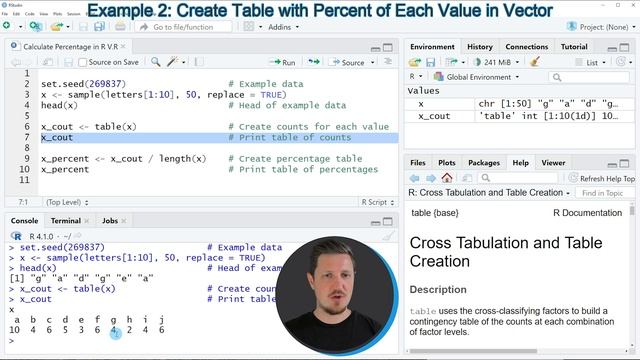Toggle the Source on Save checkbox
Image resolution: width=640 pixels, height=360 pixels.
click(x=82, y=62)
